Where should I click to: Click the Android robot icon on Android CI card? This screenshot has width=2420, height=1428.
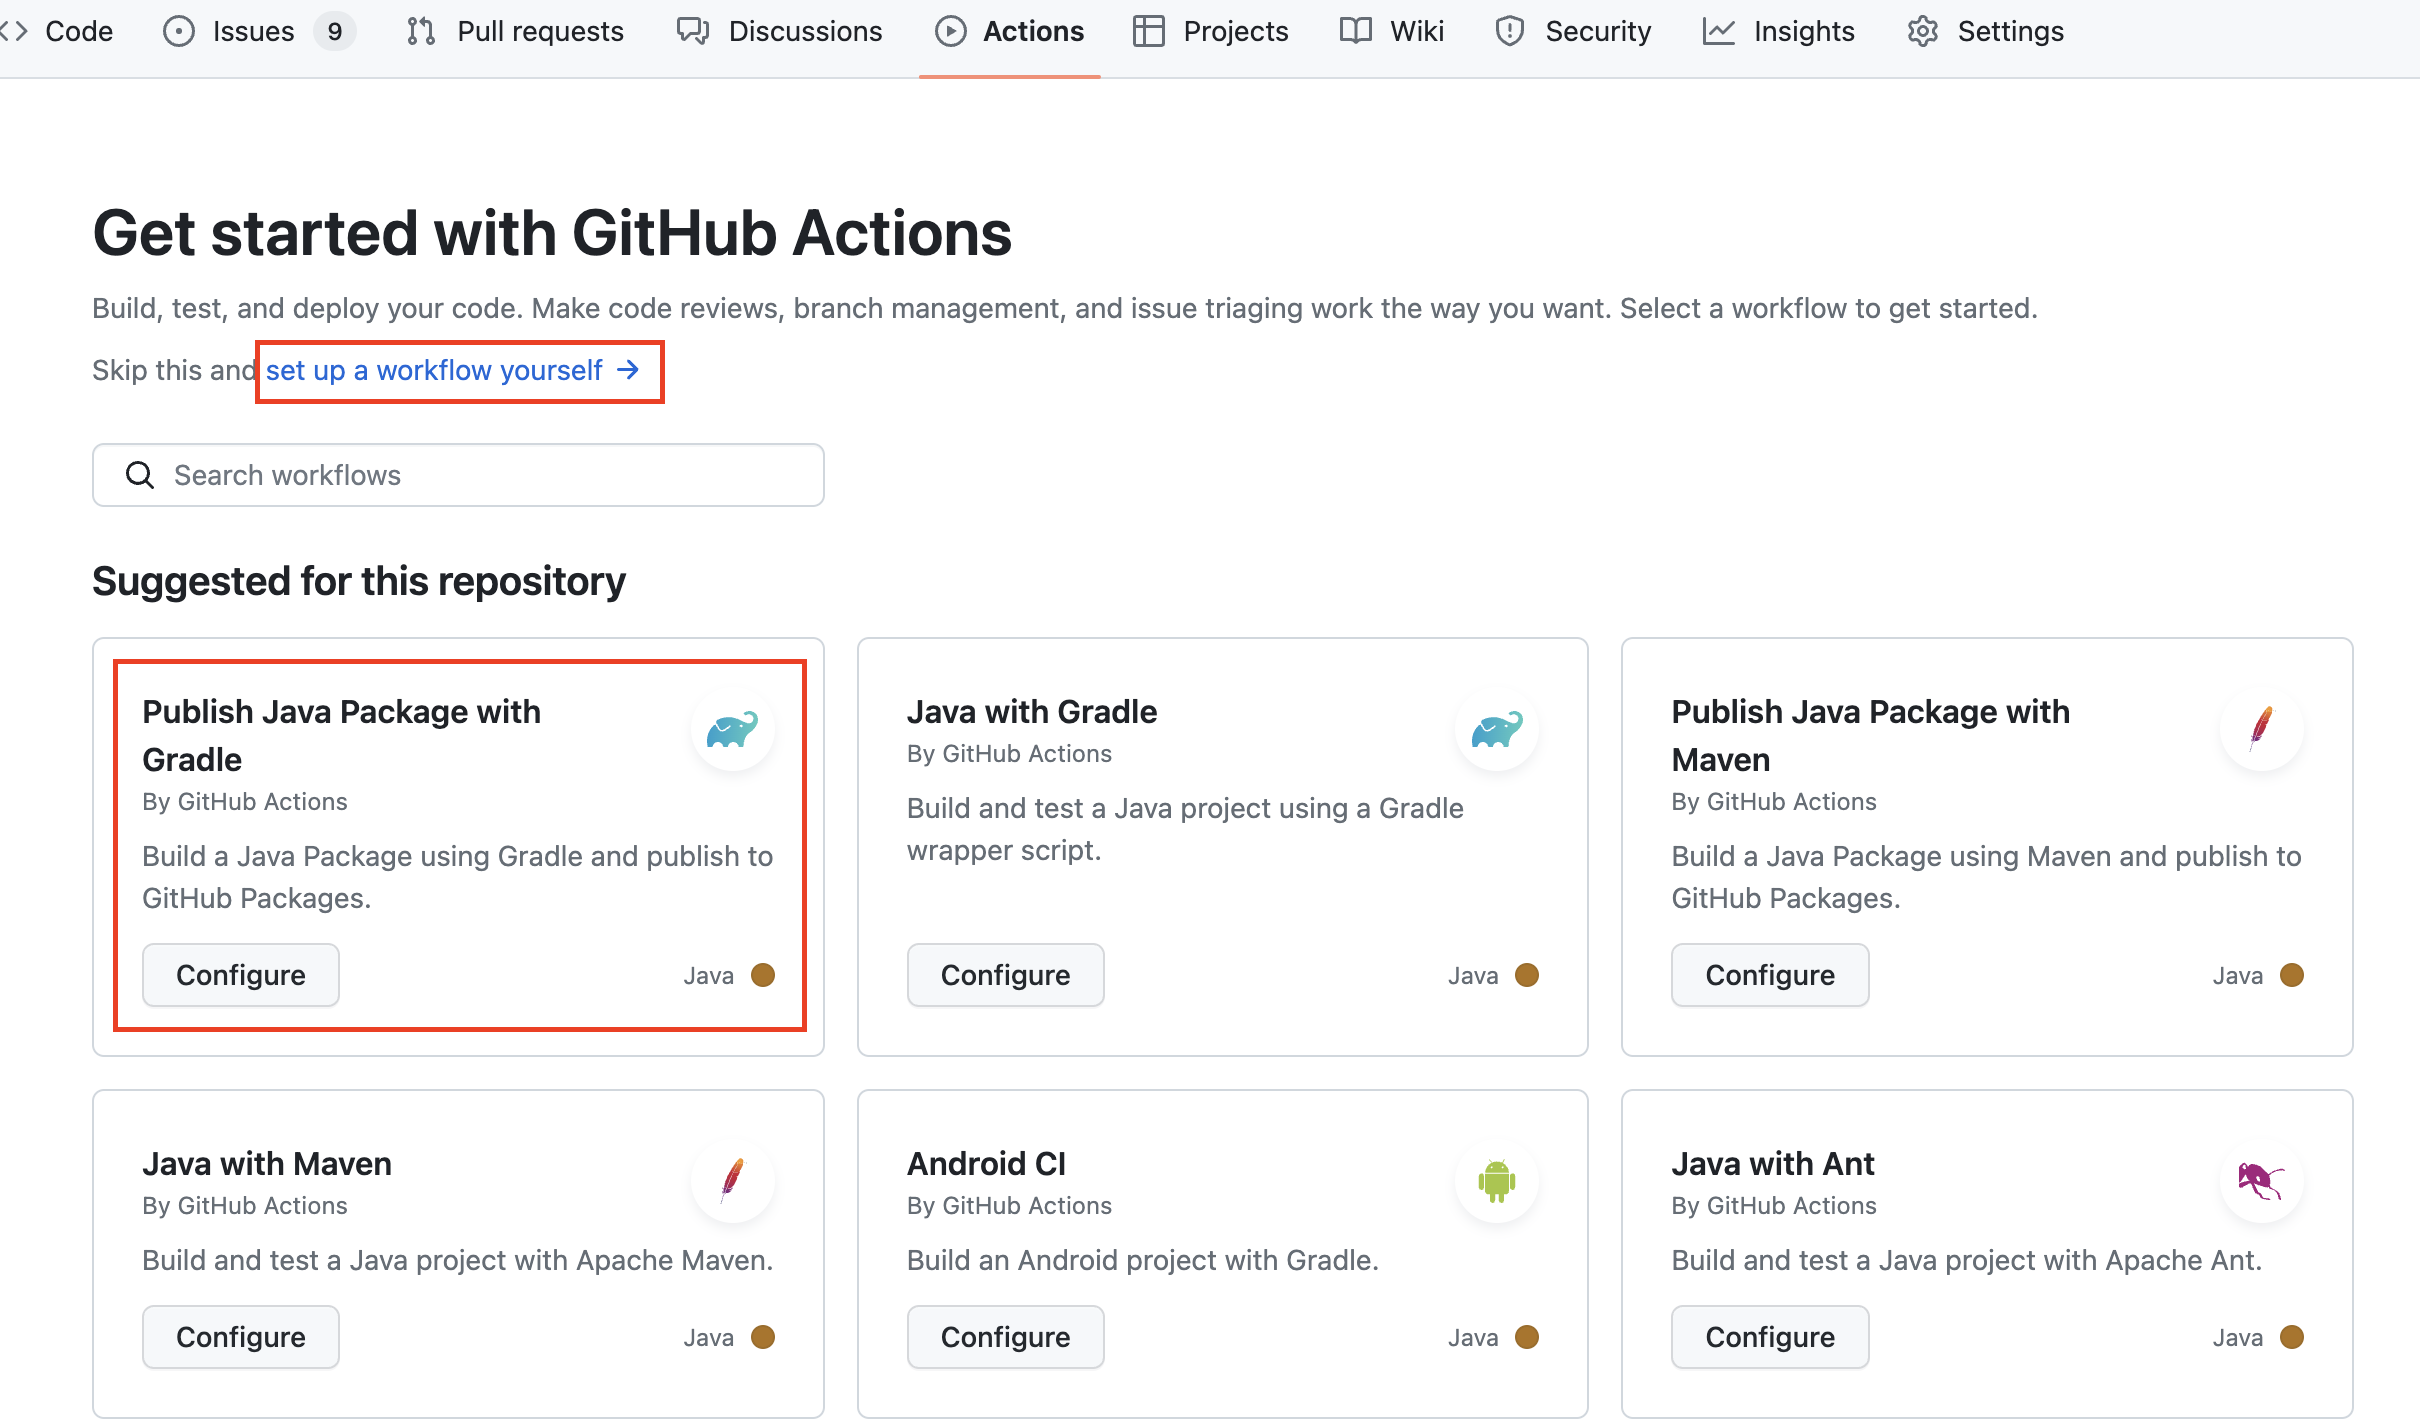click(1496, 1181)
